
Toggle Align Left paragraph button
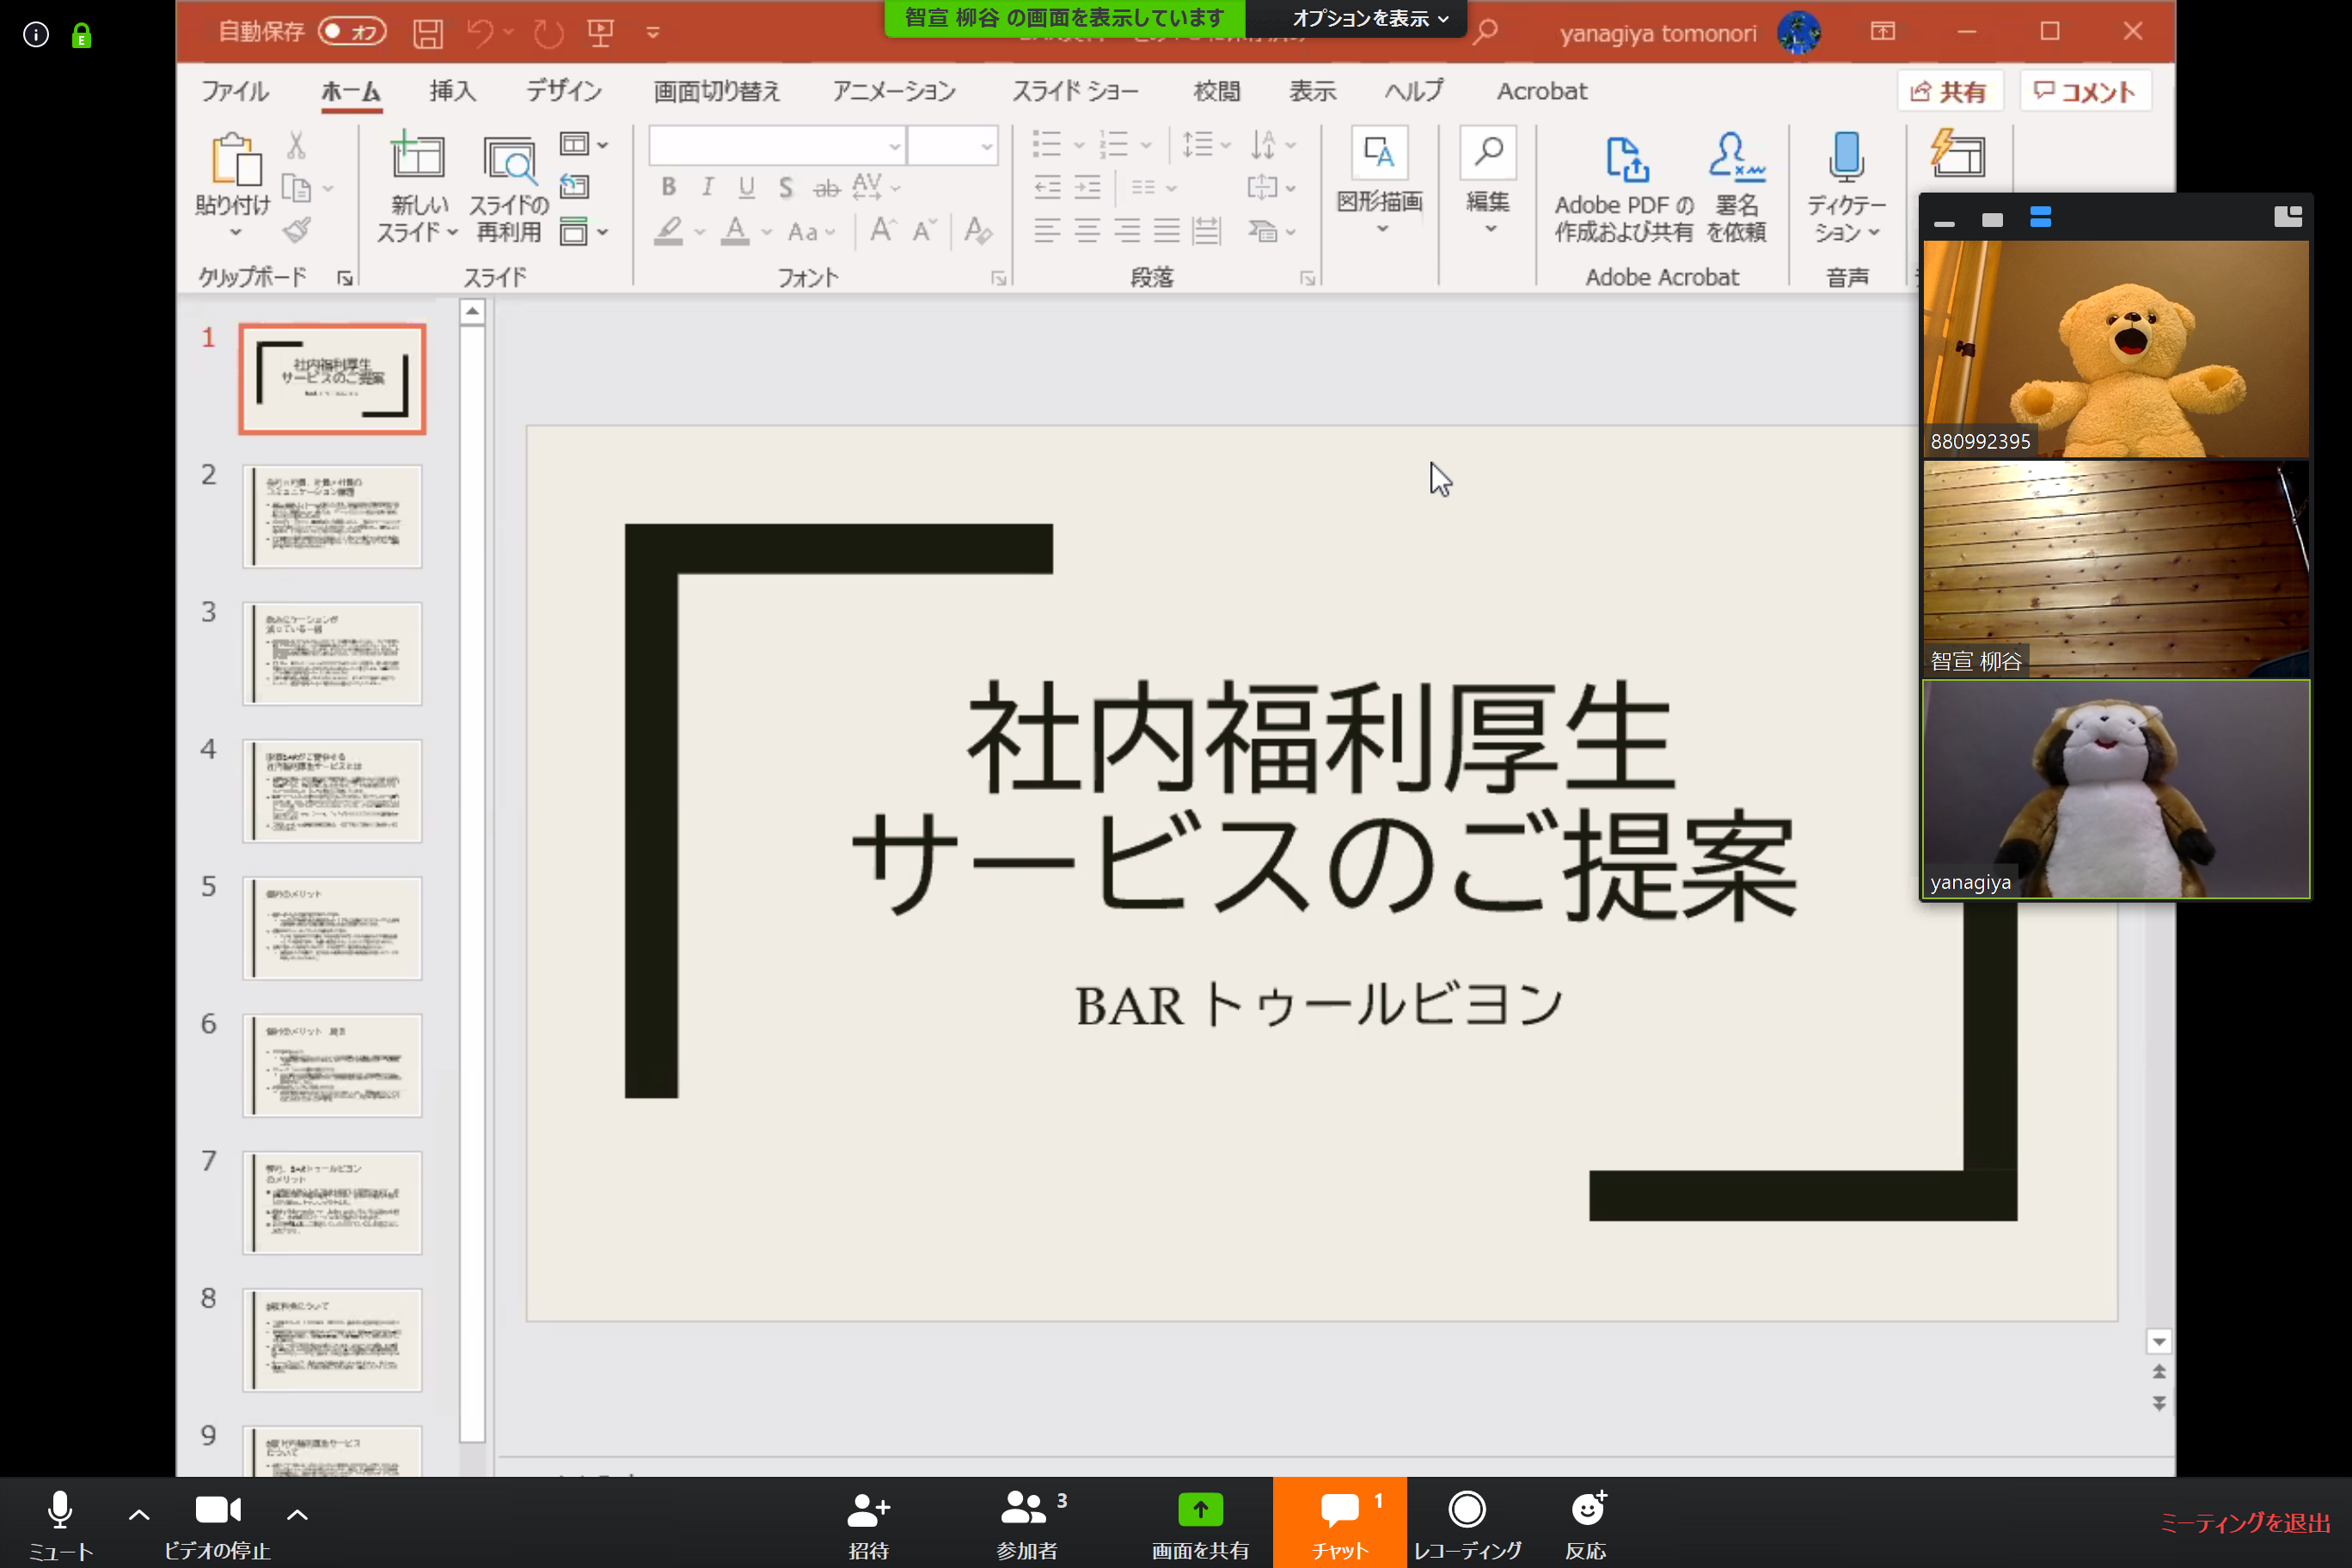[x=1047, y=231]
